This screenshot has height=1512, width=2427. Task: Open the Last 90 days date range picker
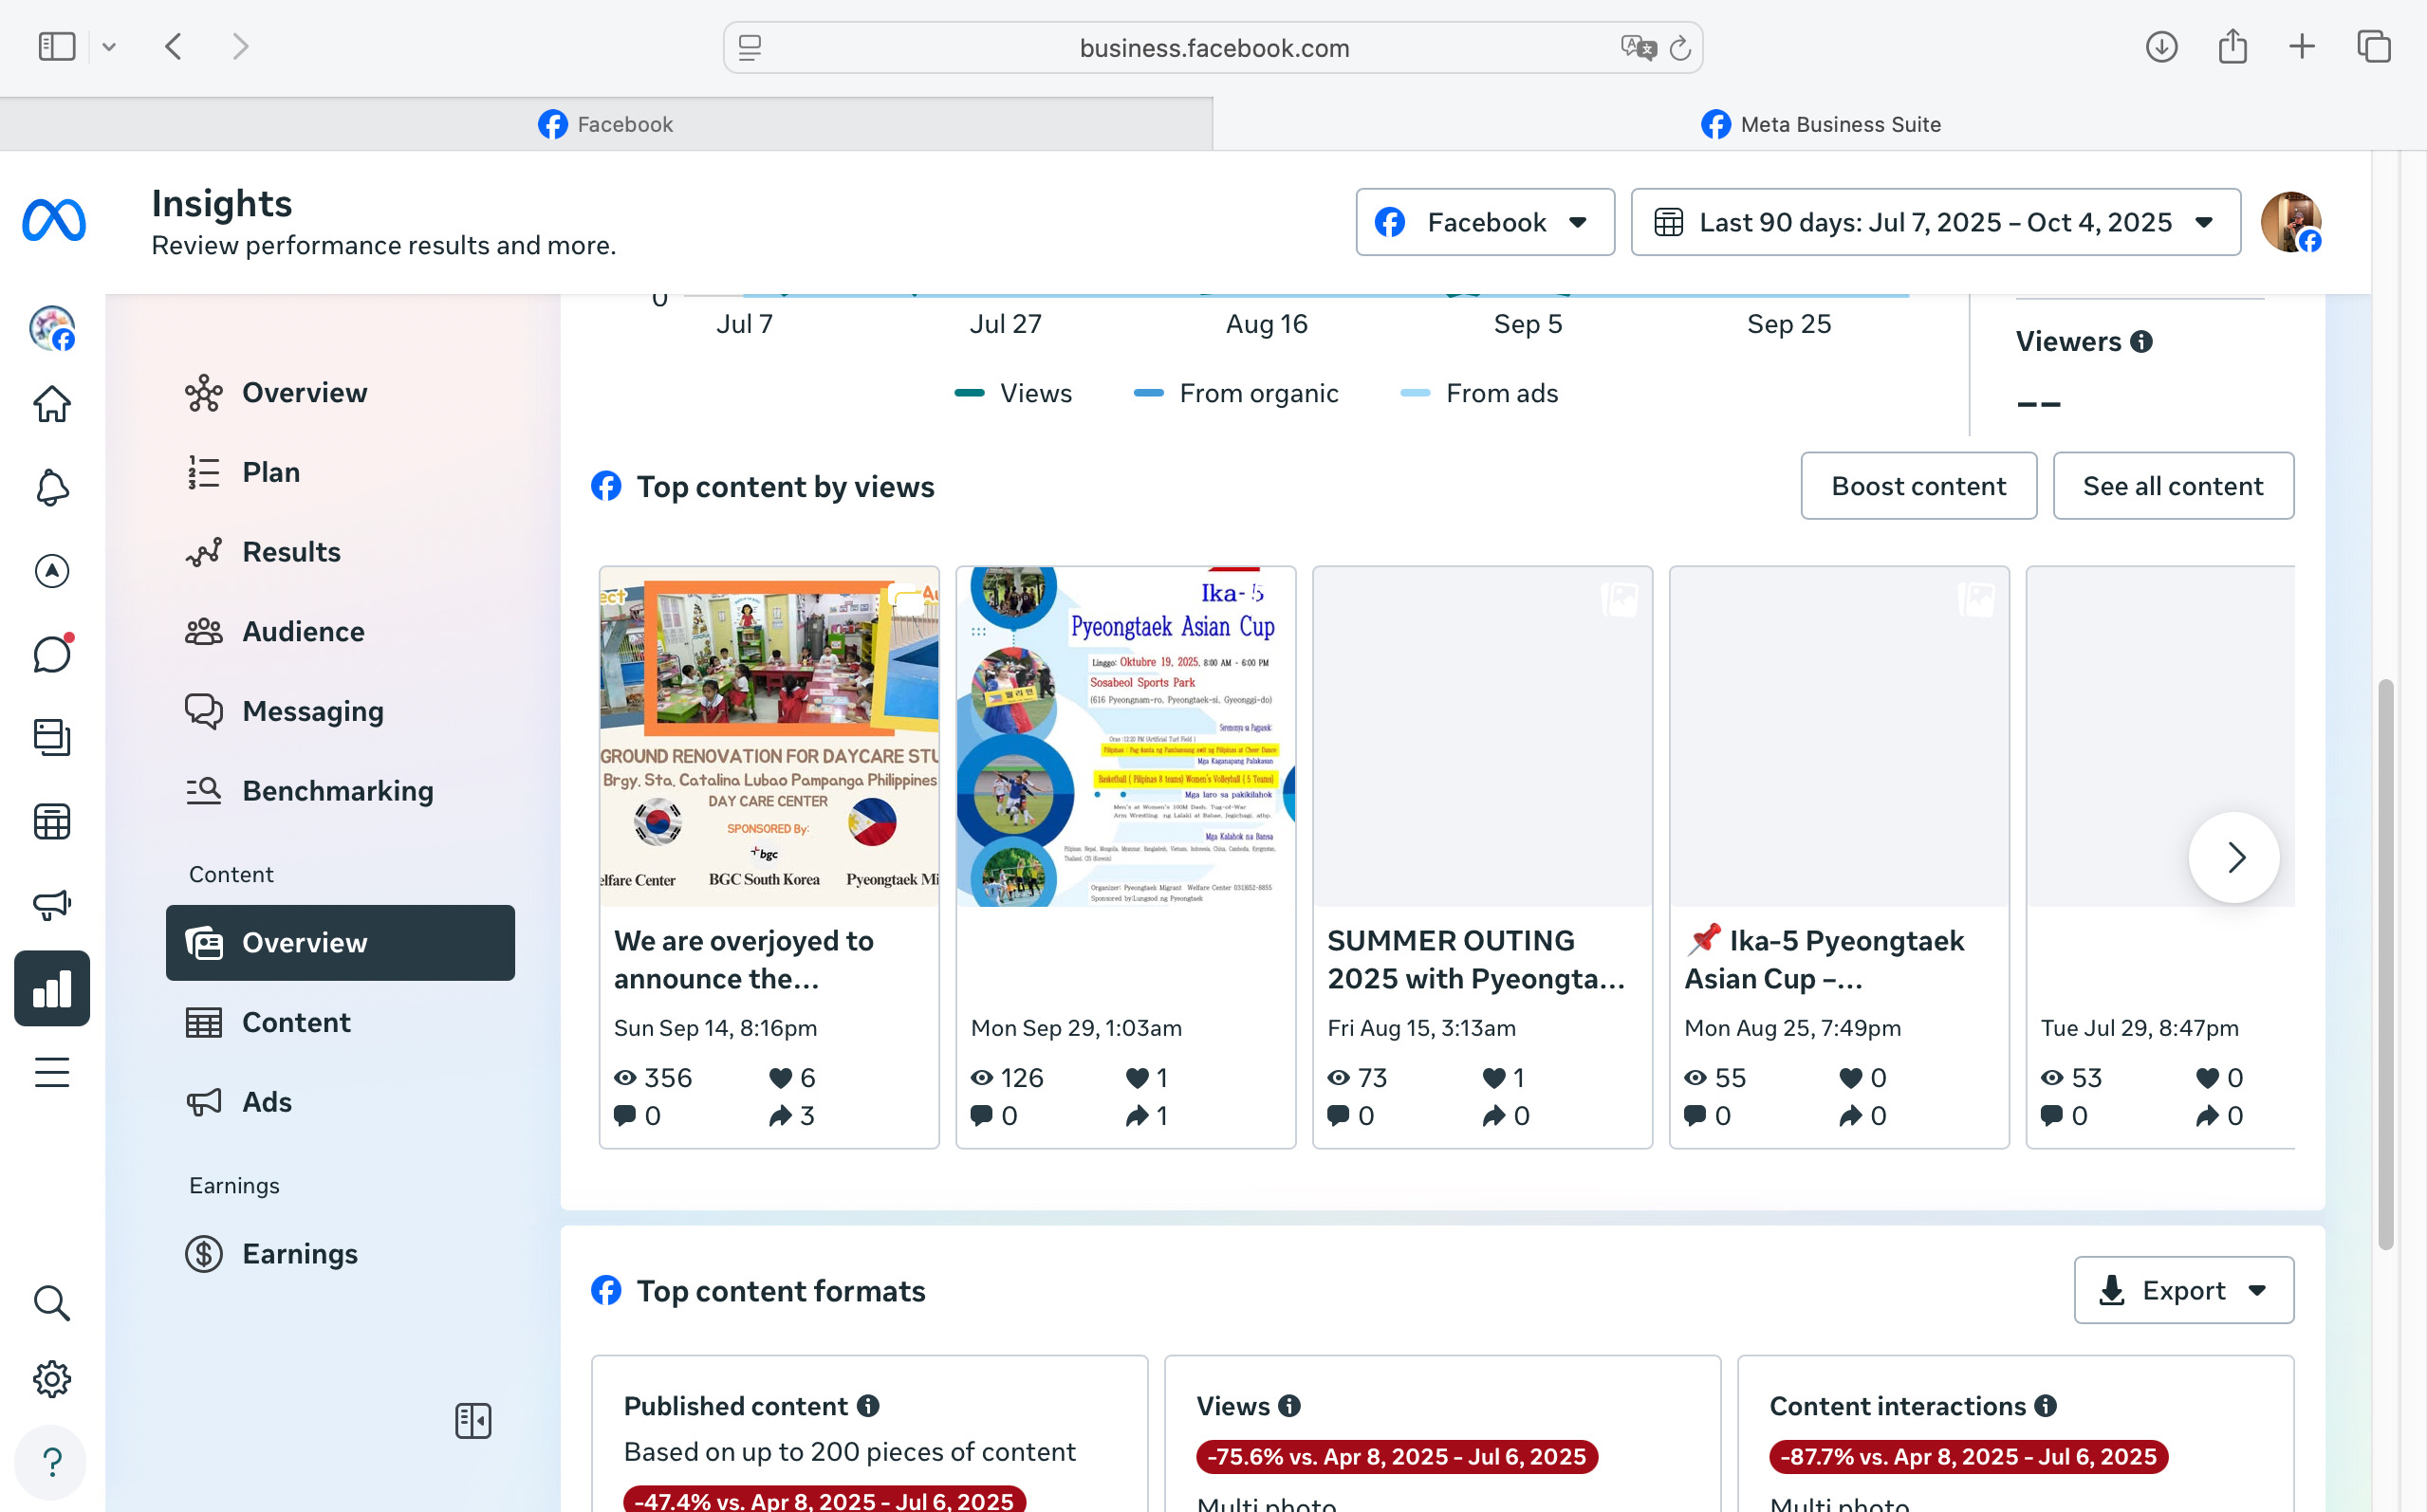(x=1934, y=222)
